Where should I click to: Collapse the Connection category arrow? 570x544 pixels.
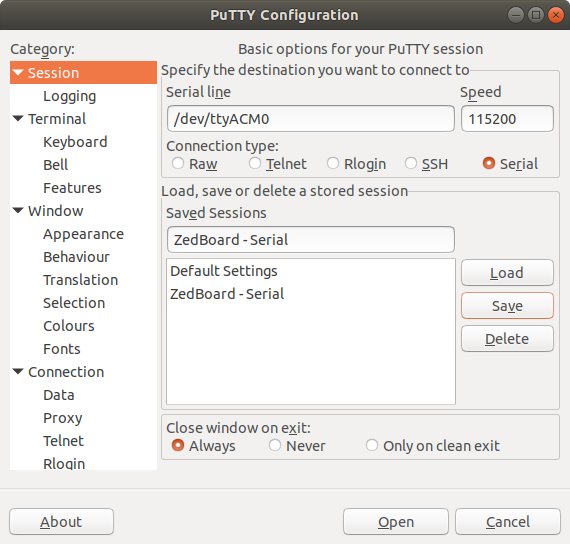point(18,372)
